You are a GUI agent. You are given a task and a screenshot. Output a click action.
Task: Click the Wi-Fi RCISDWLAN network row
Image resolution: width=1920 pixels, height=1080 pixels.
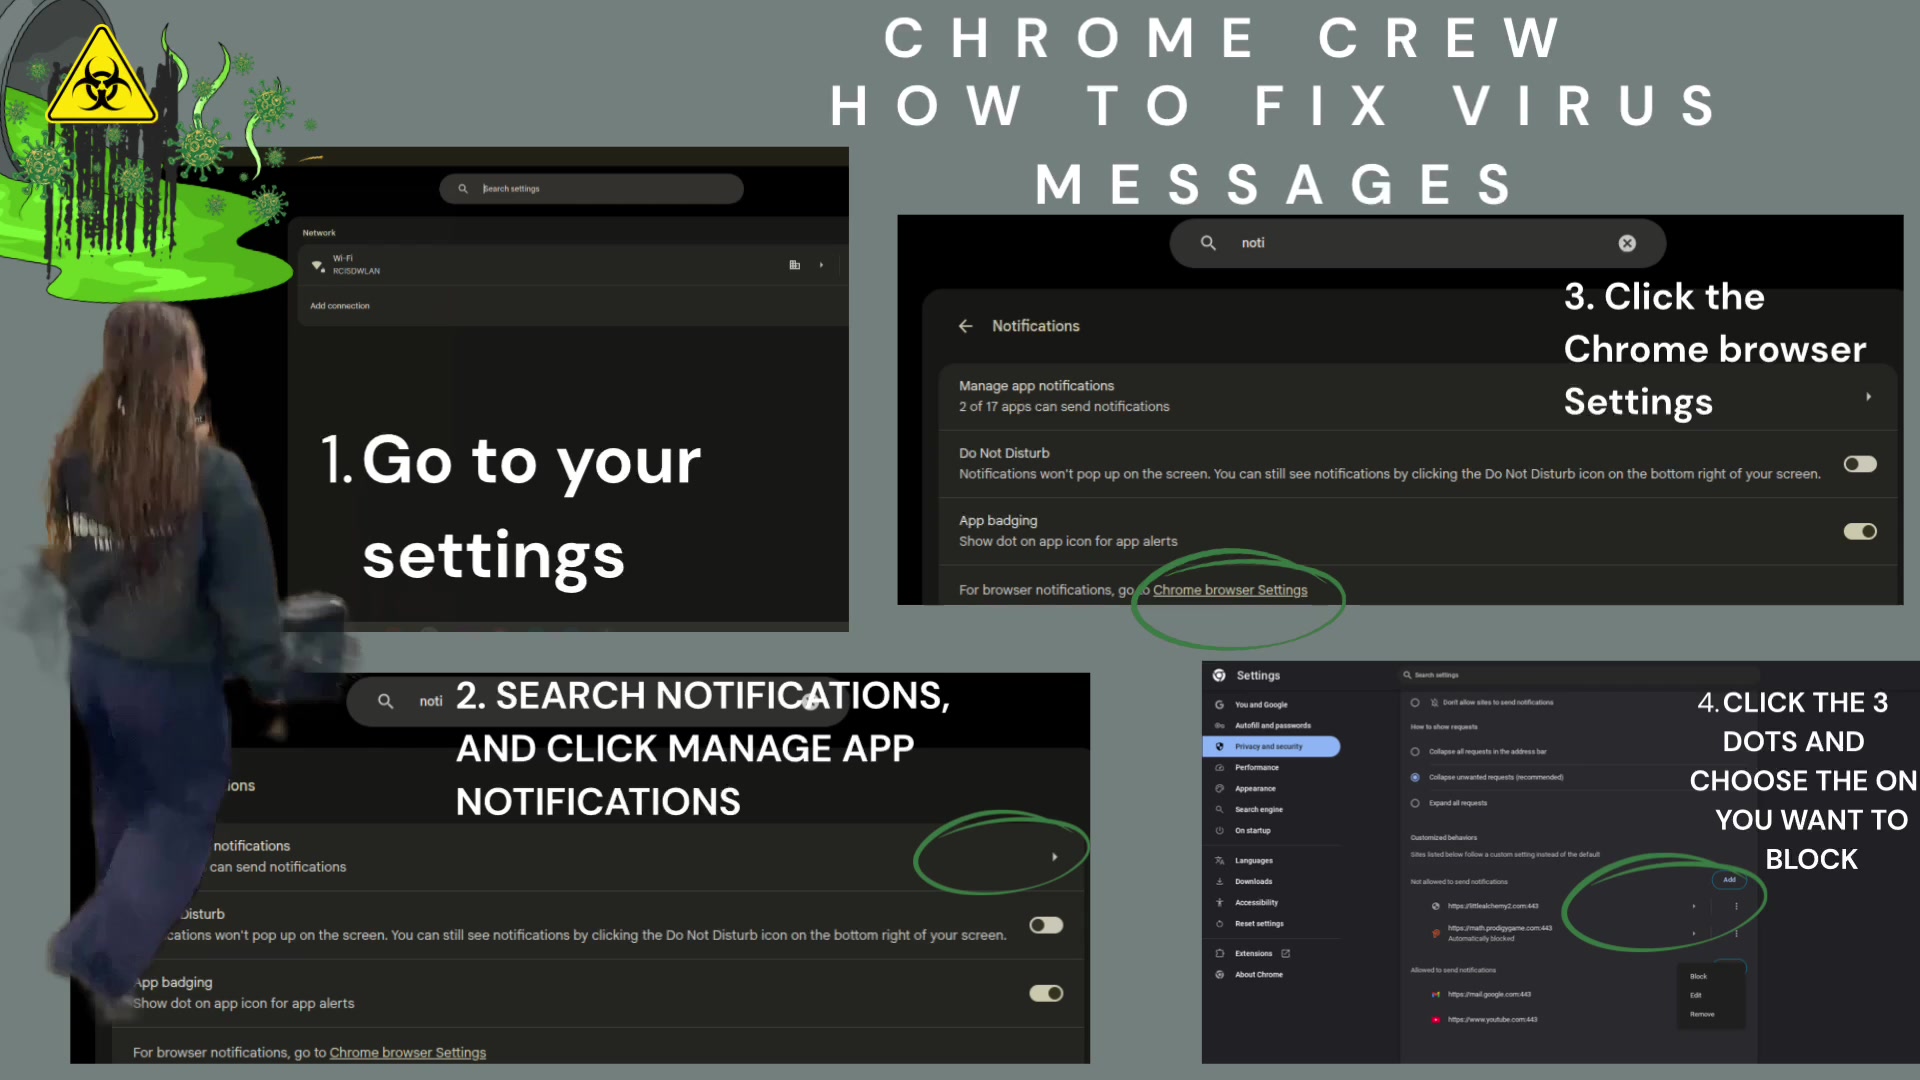pyautogui.click(x=572, y=265)
